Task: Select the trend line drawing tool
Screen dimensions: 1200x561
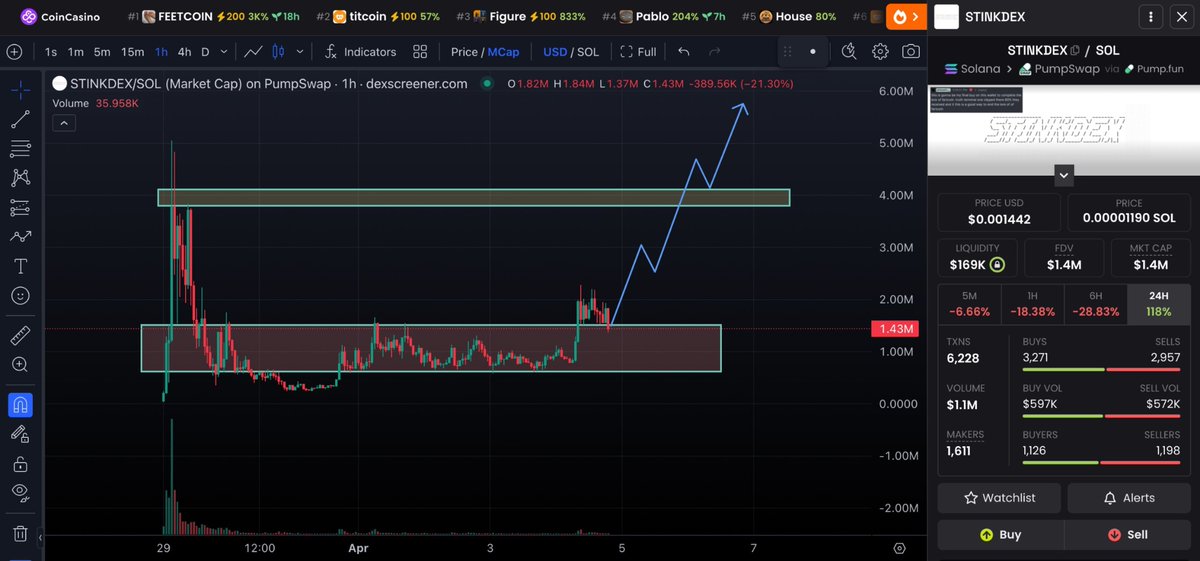Action: pyautogui.click(x=20, y=120)
